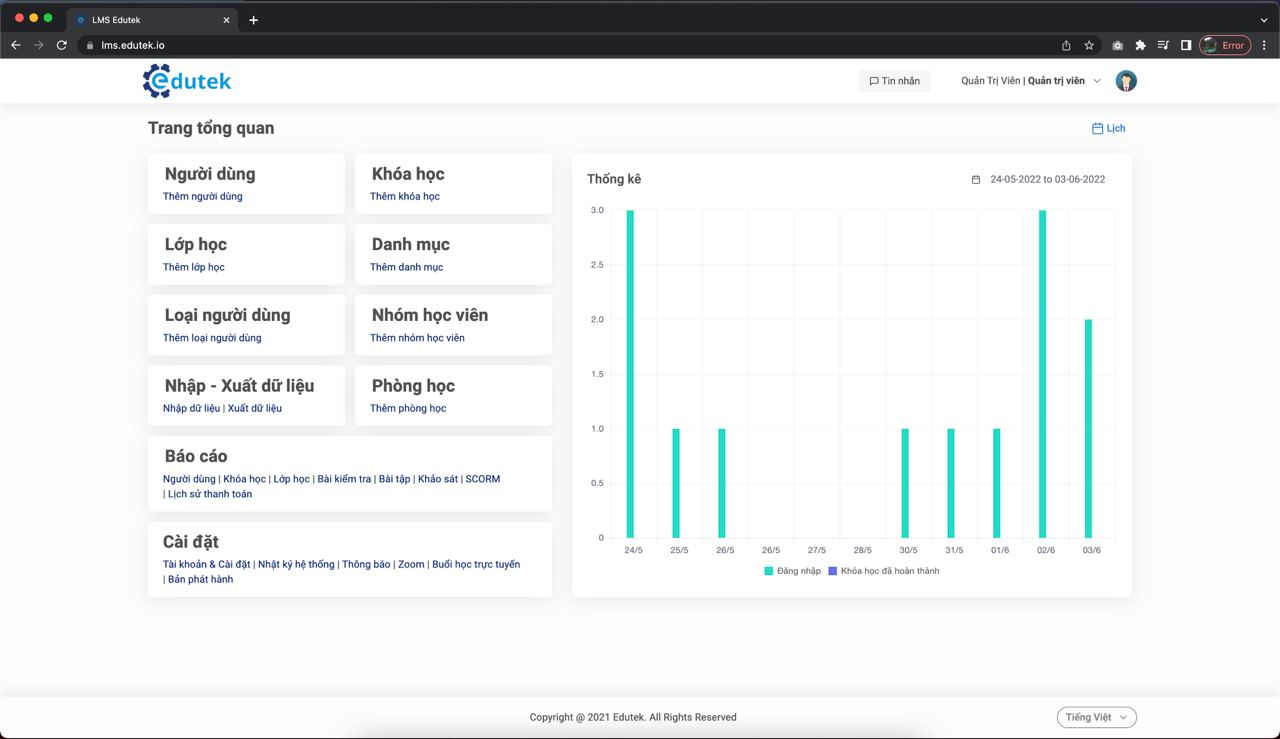Image resolution: width=1280 pixels, height=739 pixels.
Task: Go back with browser back arrow
Action: coord(16,45)
